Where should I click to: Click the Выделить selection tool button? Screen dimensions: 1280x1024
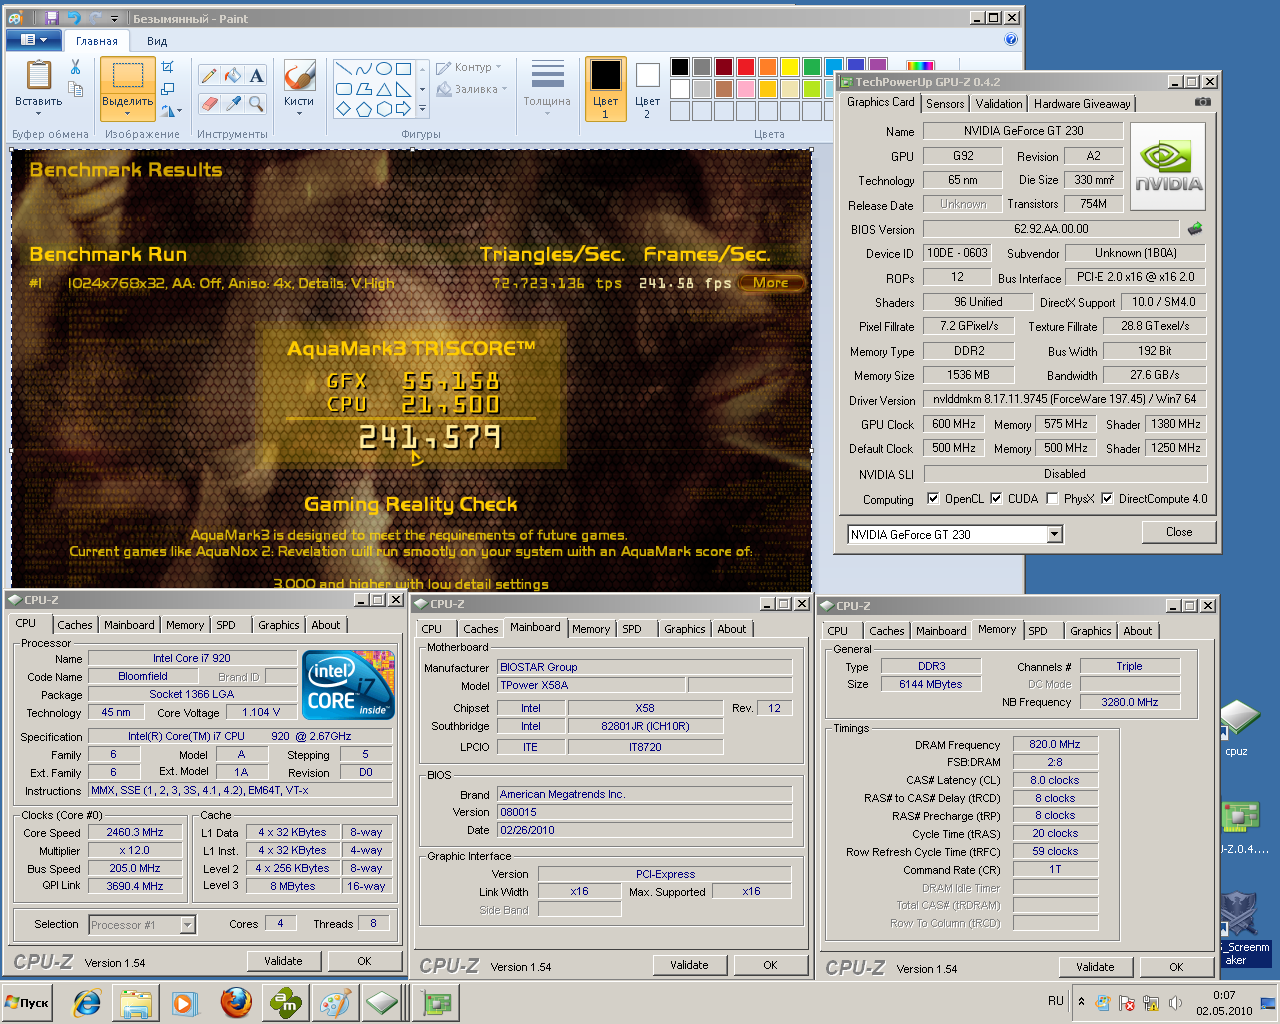pos(127,89)
